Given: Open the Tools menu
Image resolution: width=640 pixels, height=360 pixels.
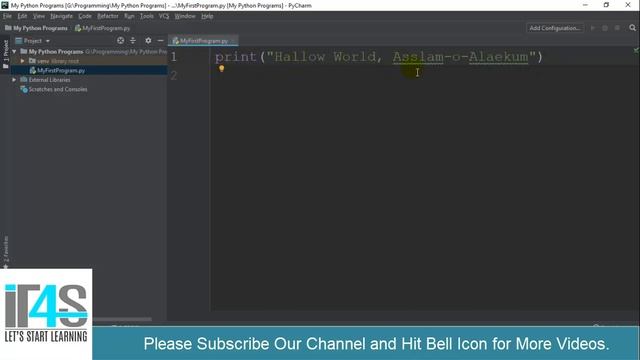Looking at the screenshot, I should pyautogui.click(x=147, y=16).
